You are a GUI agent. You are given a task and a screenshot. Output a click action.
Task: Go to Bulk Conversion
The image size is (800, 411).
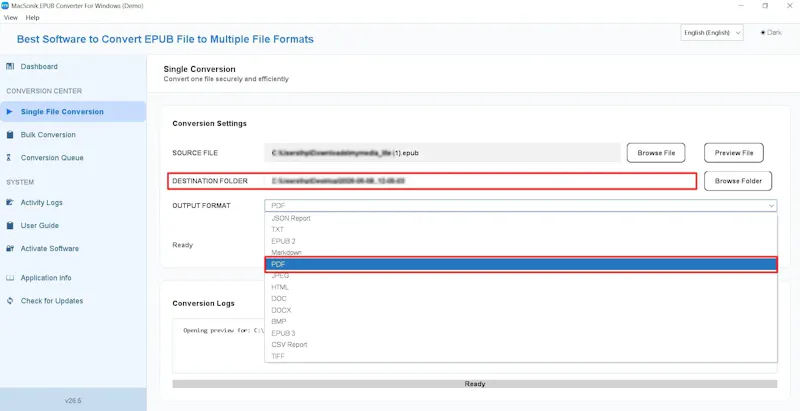(x=48, y=135)
